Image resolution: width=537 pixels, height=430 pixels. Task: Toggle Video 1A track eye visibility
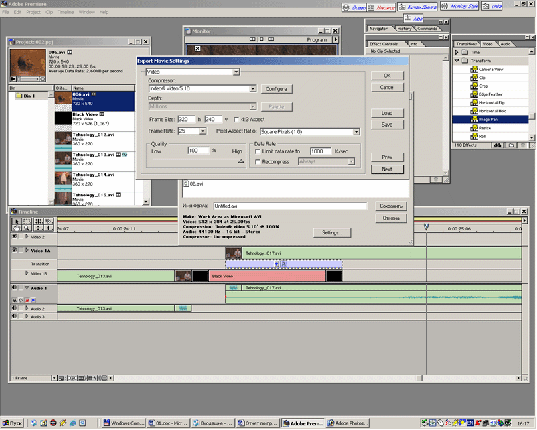pyautogui.click(x=15, y=250)
